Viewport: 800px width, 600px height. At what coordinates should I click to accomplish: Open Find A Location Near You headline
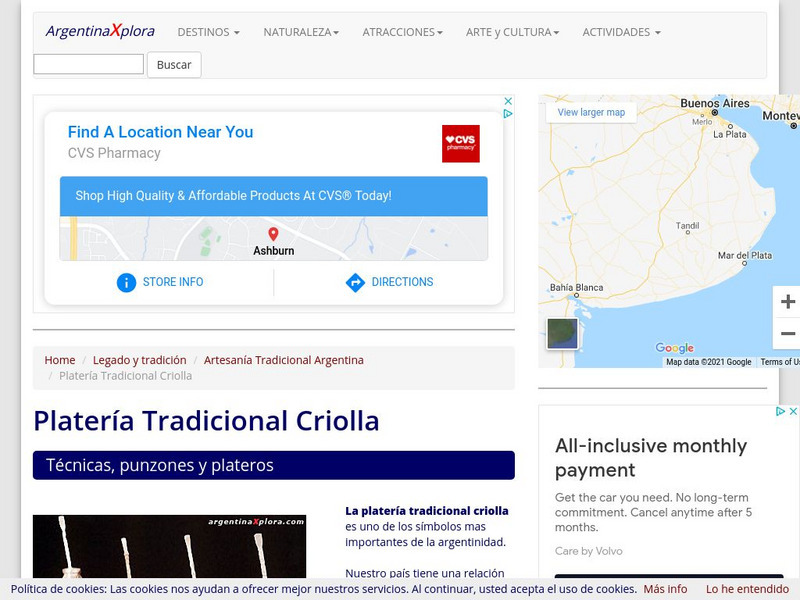(x=160, y=132)
